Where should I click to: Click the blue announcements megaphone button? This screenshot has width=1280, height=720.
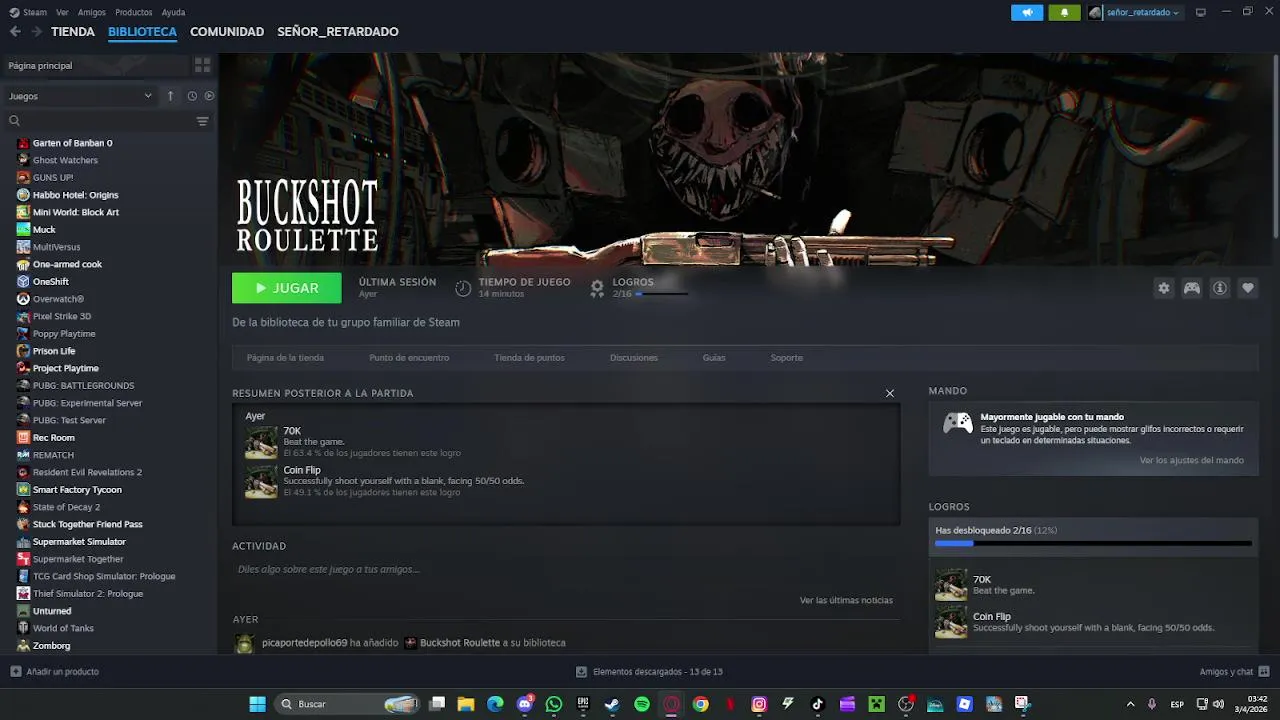point(1027,12)
